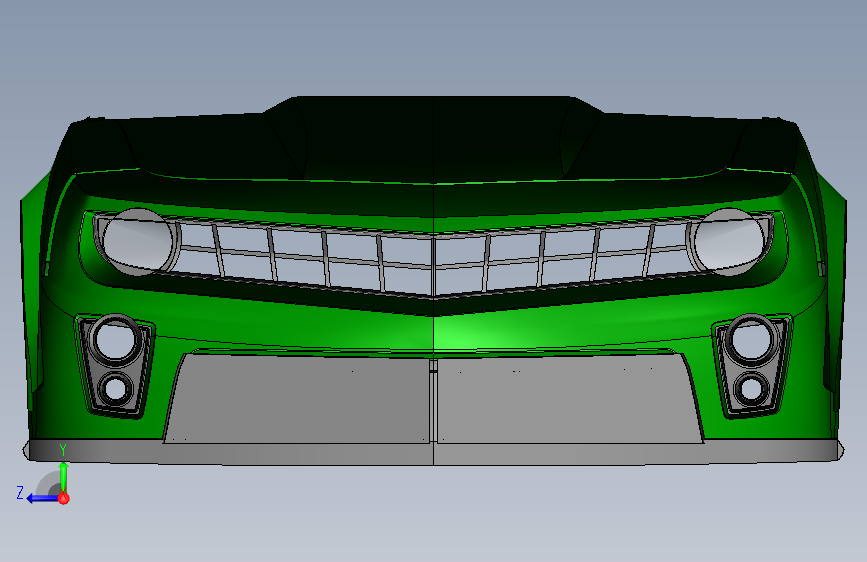The height and width of the screenshot is (562, 867).
Task: Select the gray front splitter strip at the bottom
Action: [x=434, y=452]
